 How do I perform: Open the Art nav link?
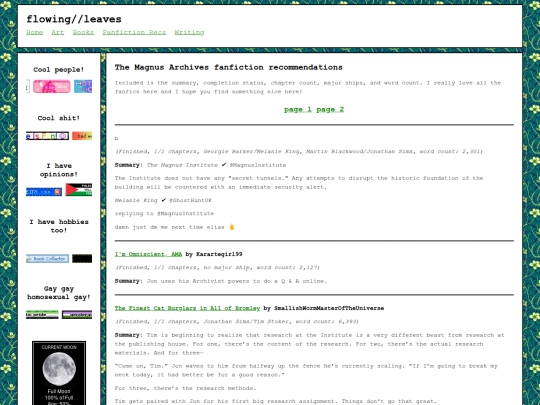pyautogui.click(x=58, y=32)
